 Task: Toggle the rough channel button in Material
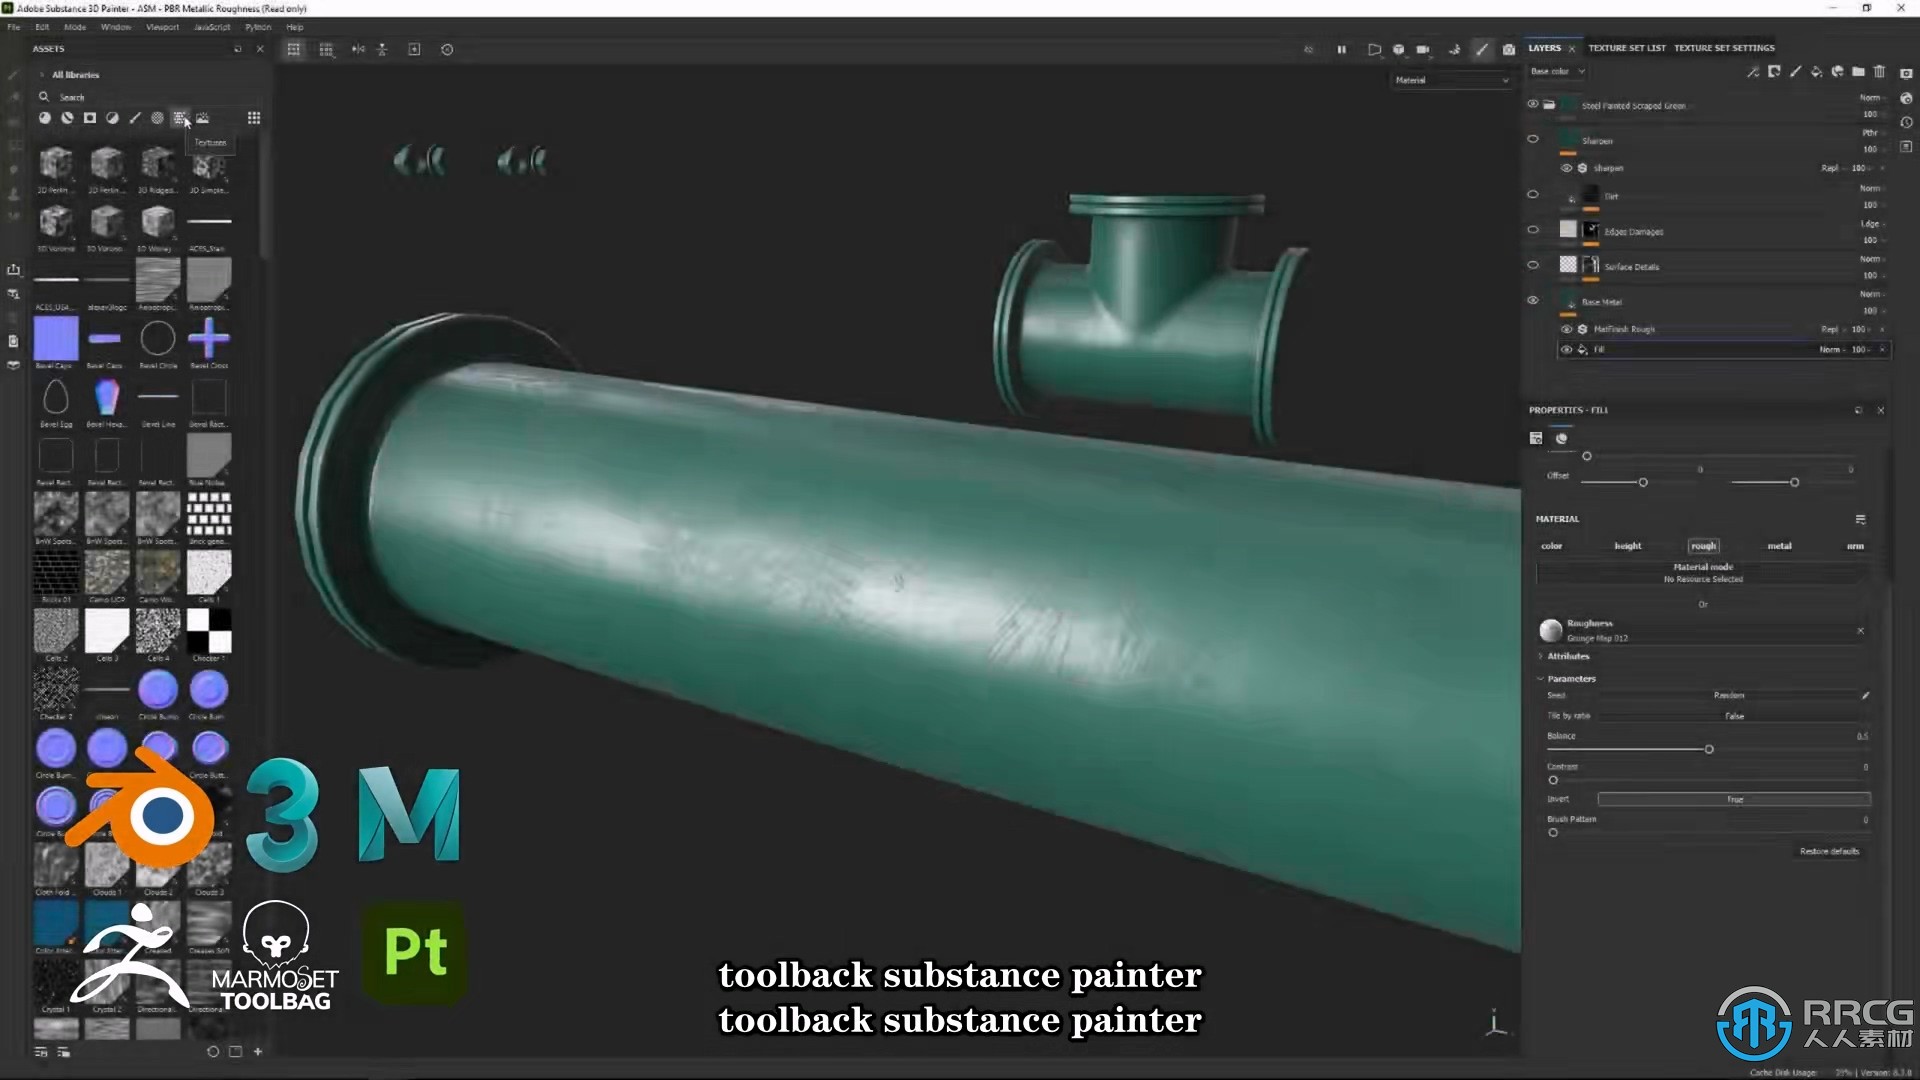click(1703, 546)
